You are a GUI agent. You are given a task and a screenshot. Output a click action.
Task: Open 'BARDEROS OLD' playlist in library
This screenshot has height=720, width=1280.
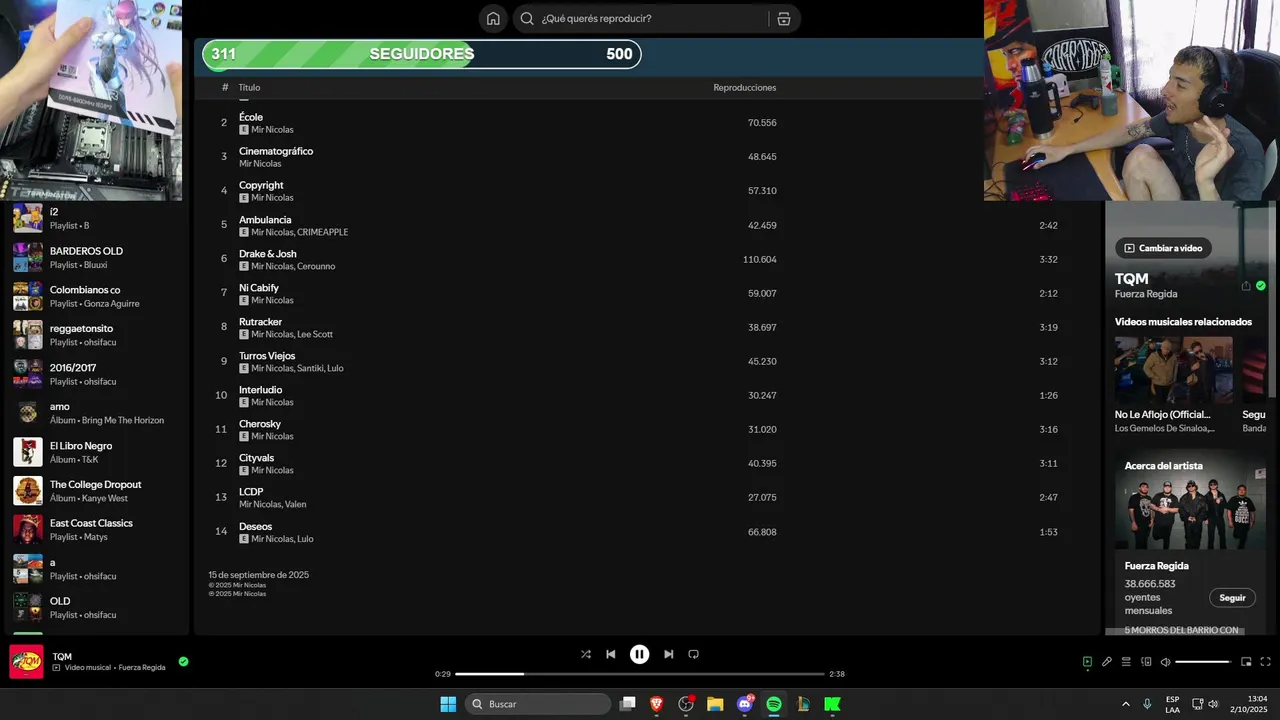click(95, 257)
